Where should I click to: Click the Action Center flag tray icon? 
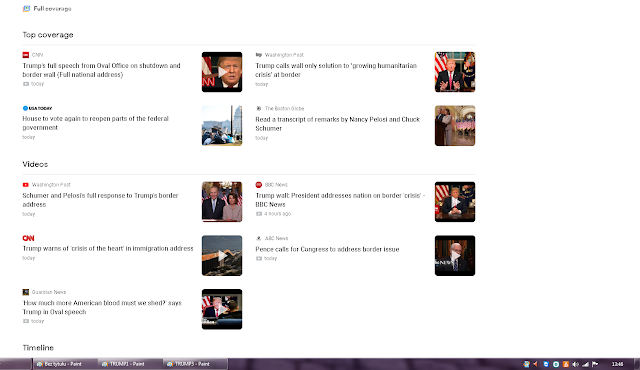pos(595,364)
